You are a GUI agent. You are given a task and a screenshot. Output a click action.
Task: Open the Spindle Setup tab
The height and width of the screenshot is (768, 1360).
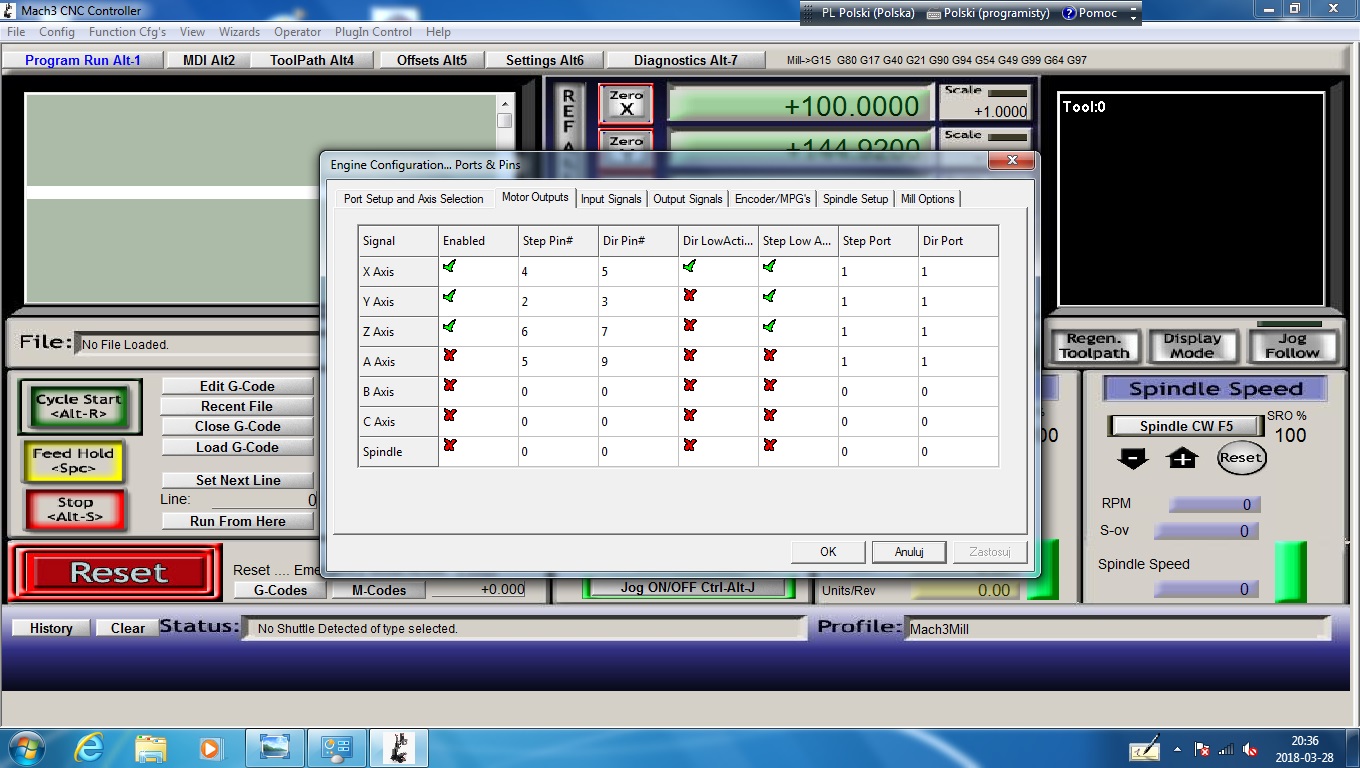855,199
